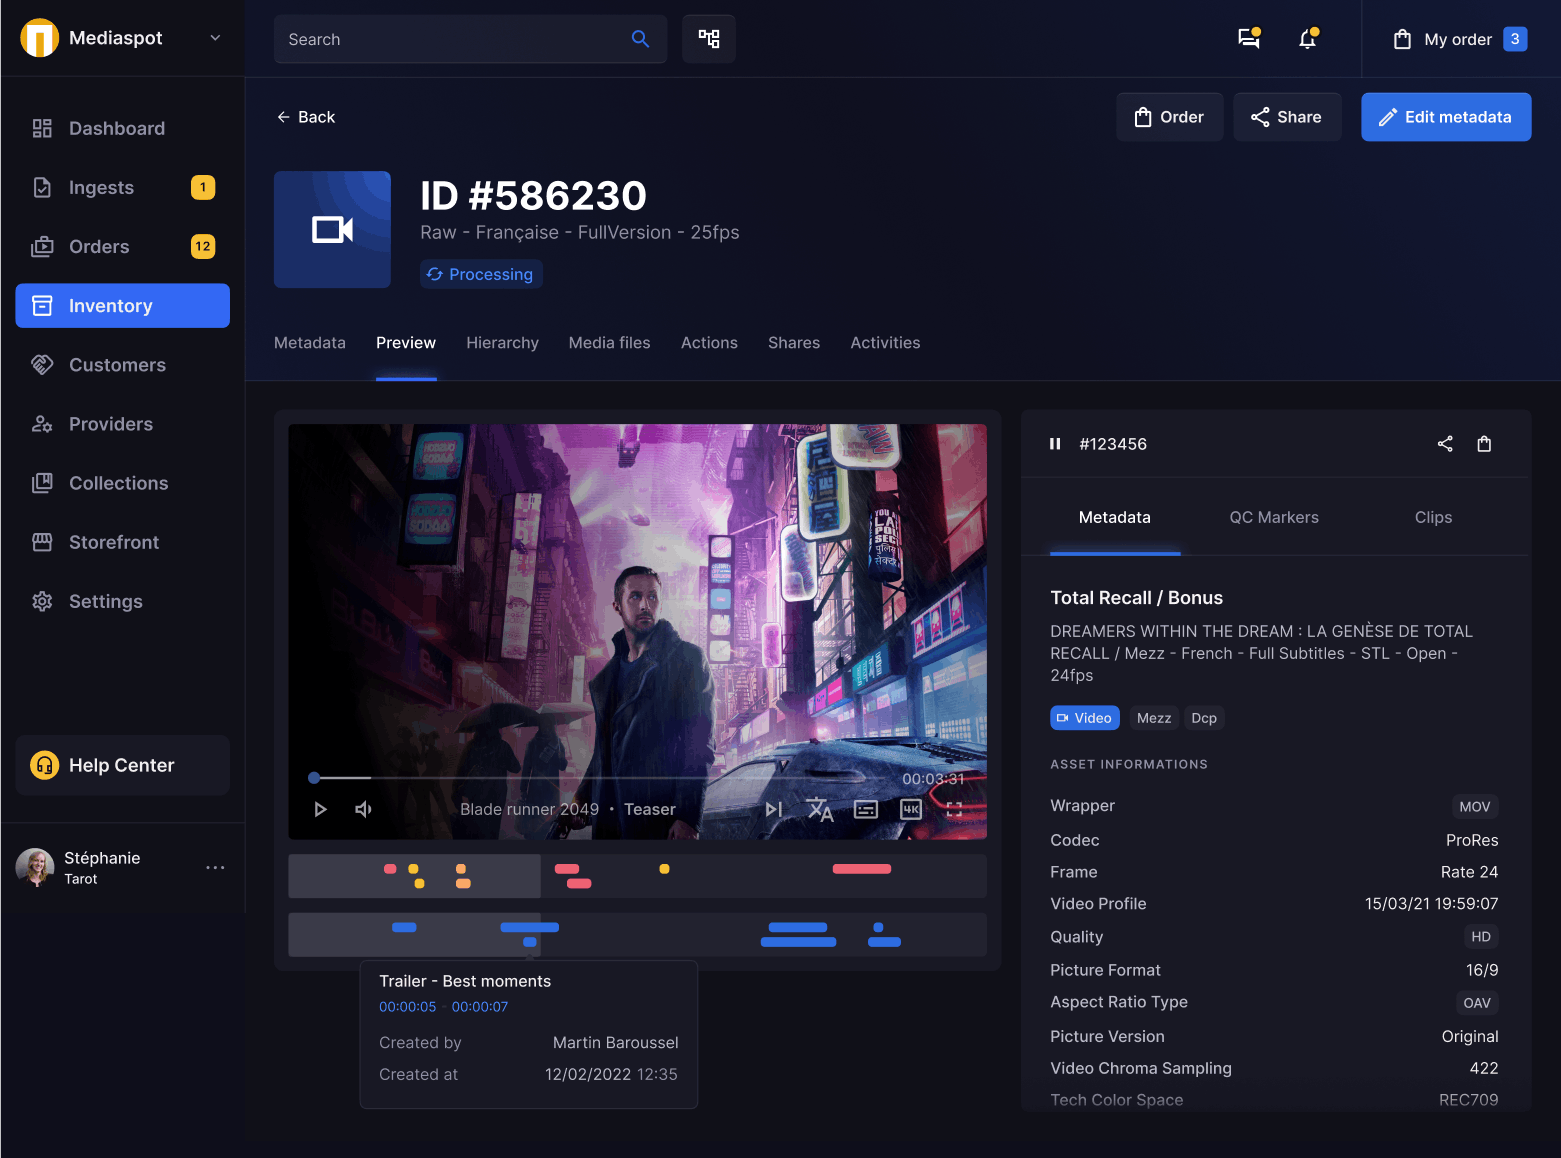
Task: Click the single blue dot clip marker
Action: (x=878, y=927)
